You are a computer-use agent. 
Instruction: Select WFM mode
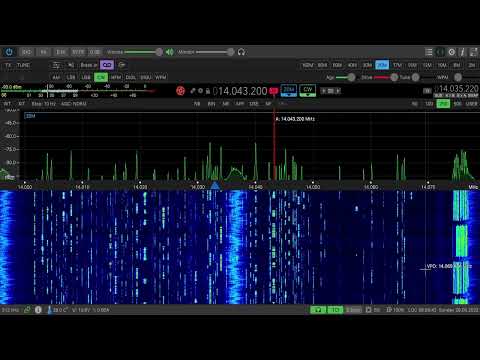tap(161, 77)
